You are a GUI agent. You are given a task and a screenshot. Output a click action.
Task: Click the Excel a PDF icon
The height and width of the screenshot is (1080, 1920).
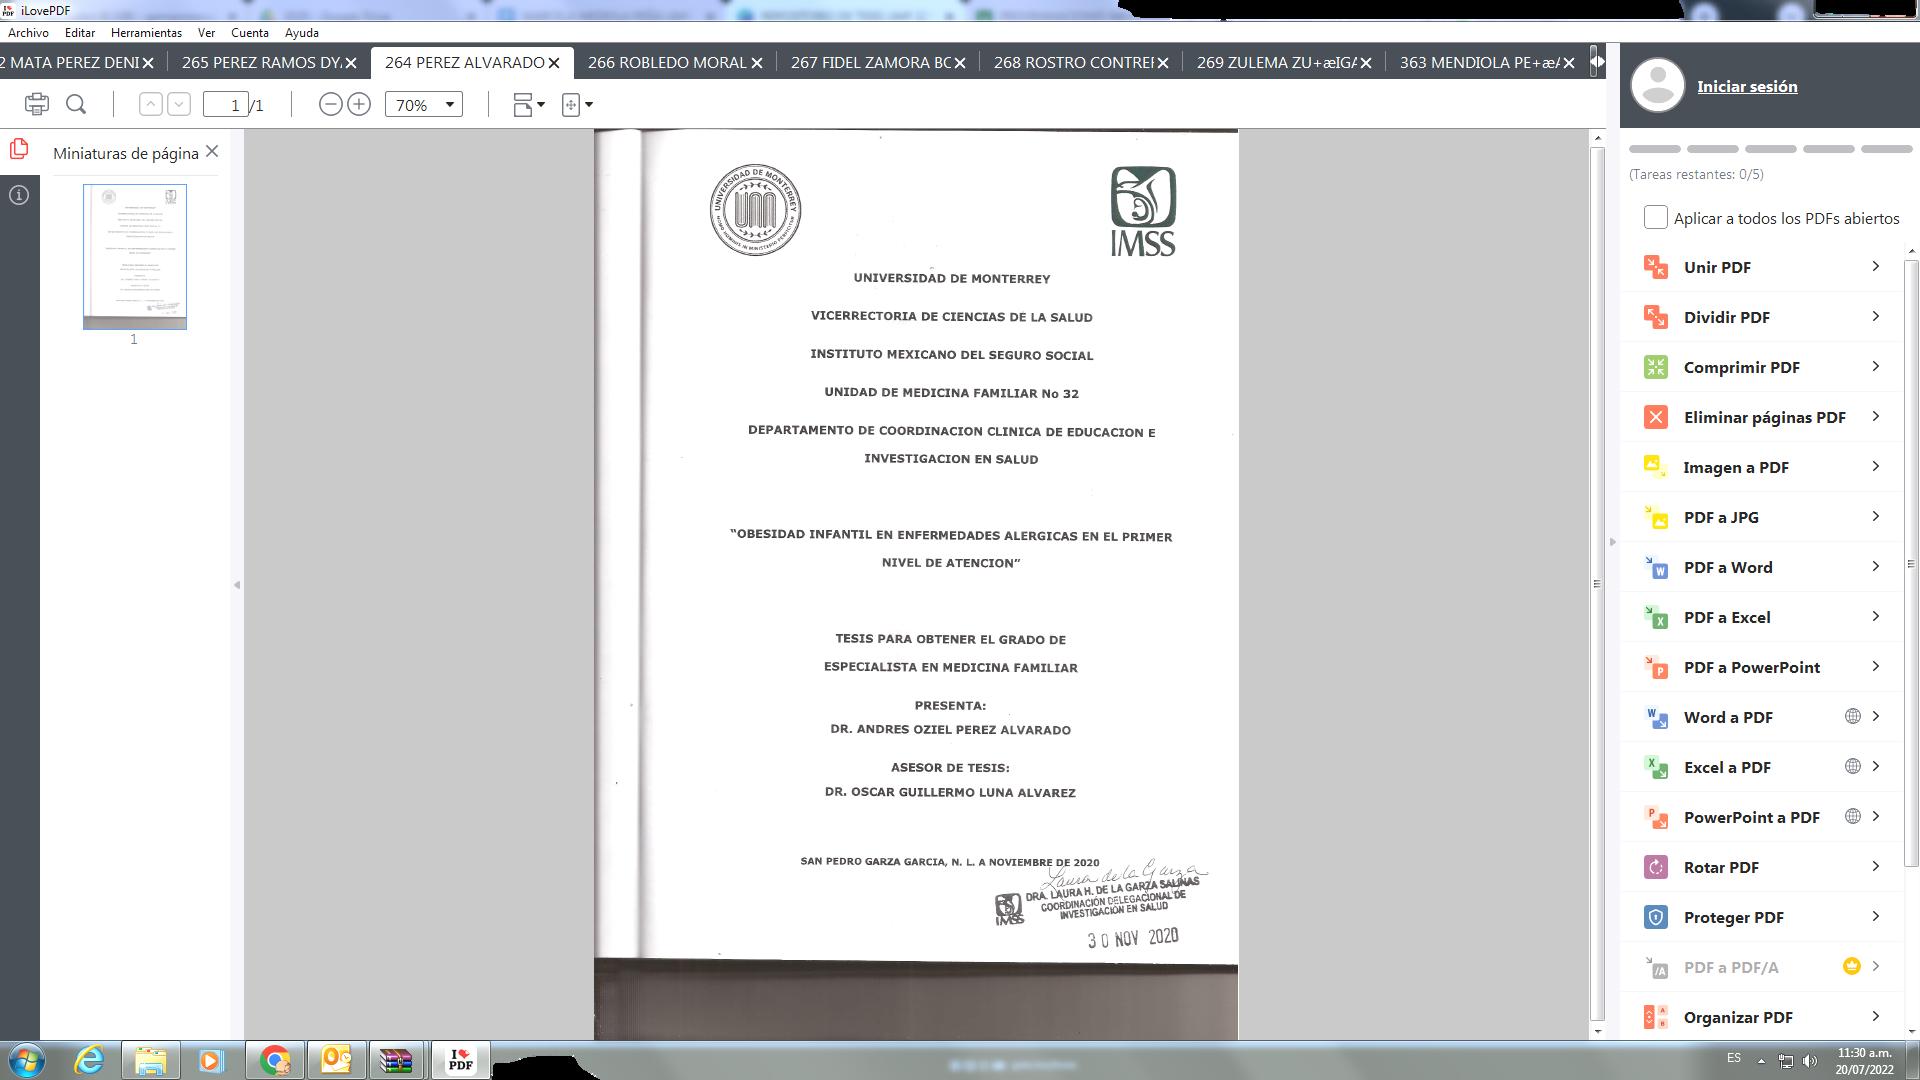click(x=1656, y=767)
